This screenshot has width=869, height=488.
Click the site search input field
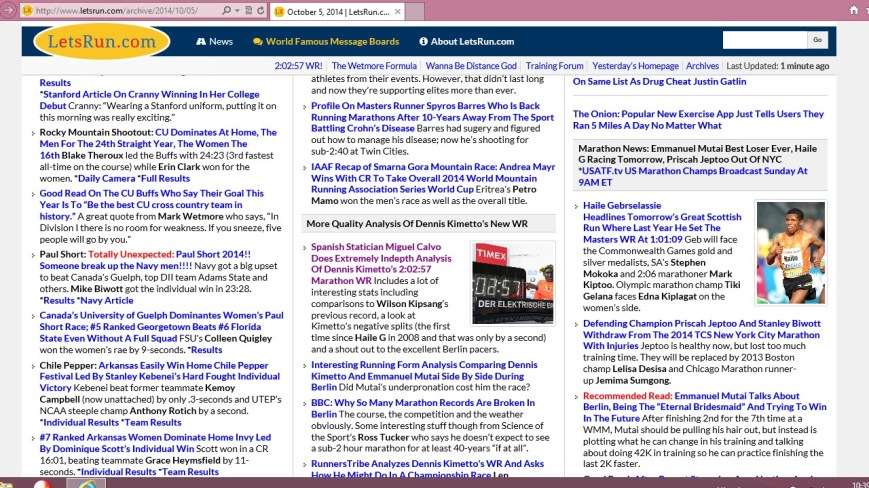[x=764, y=40]
